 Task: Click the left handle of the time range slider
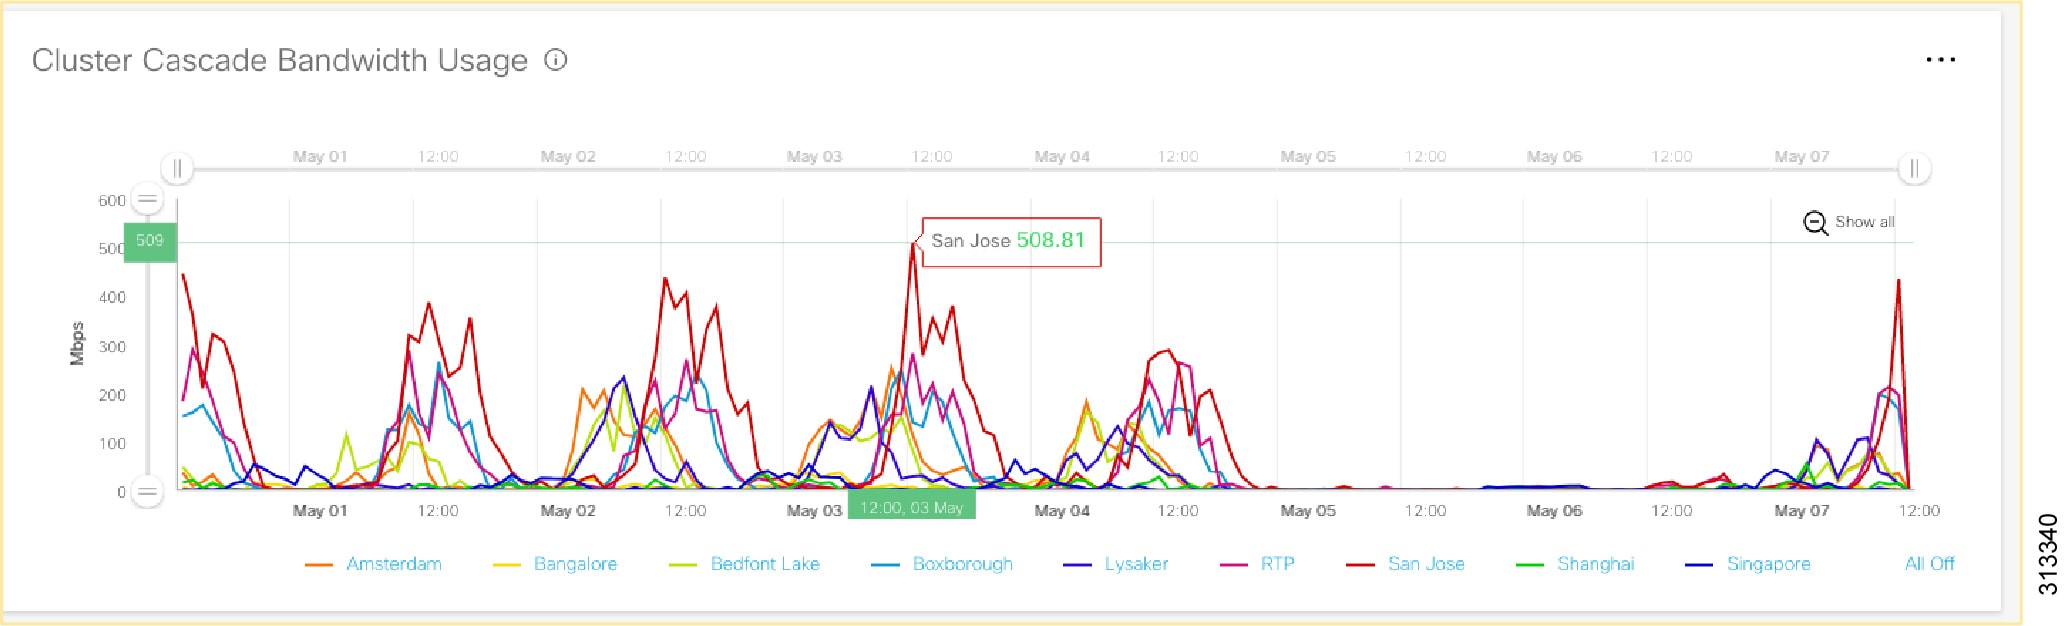coord(177,168)
